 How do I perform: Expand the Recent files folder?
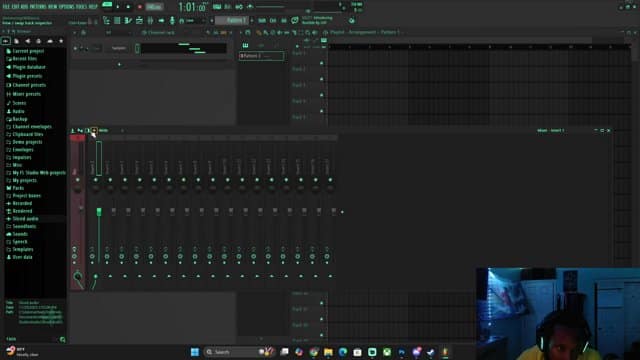(21, 59)
